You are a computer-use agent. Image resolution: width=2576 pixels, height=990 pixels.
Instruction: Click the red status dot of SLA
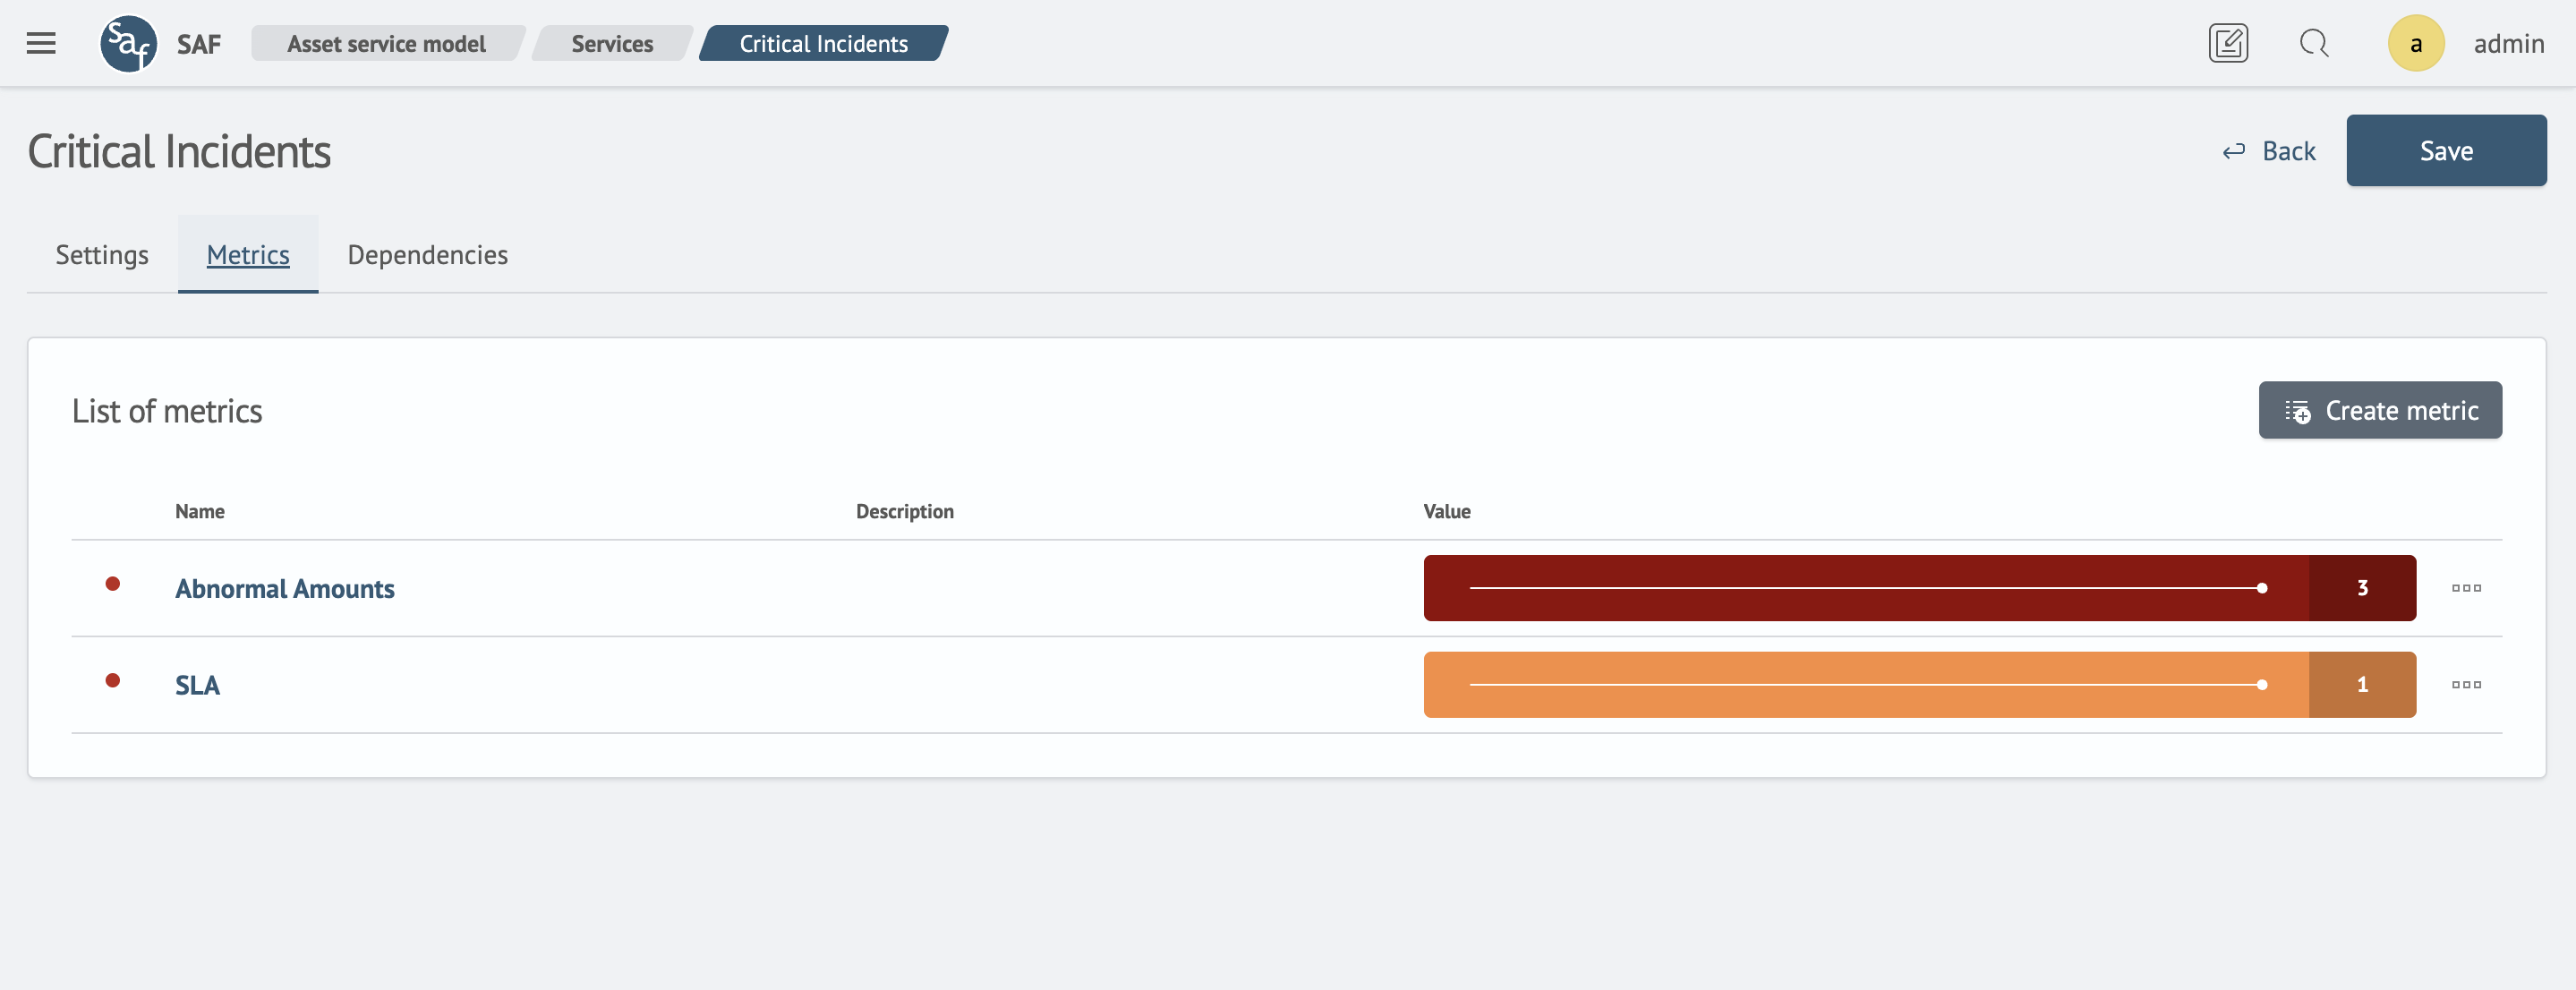pos(113,681)
